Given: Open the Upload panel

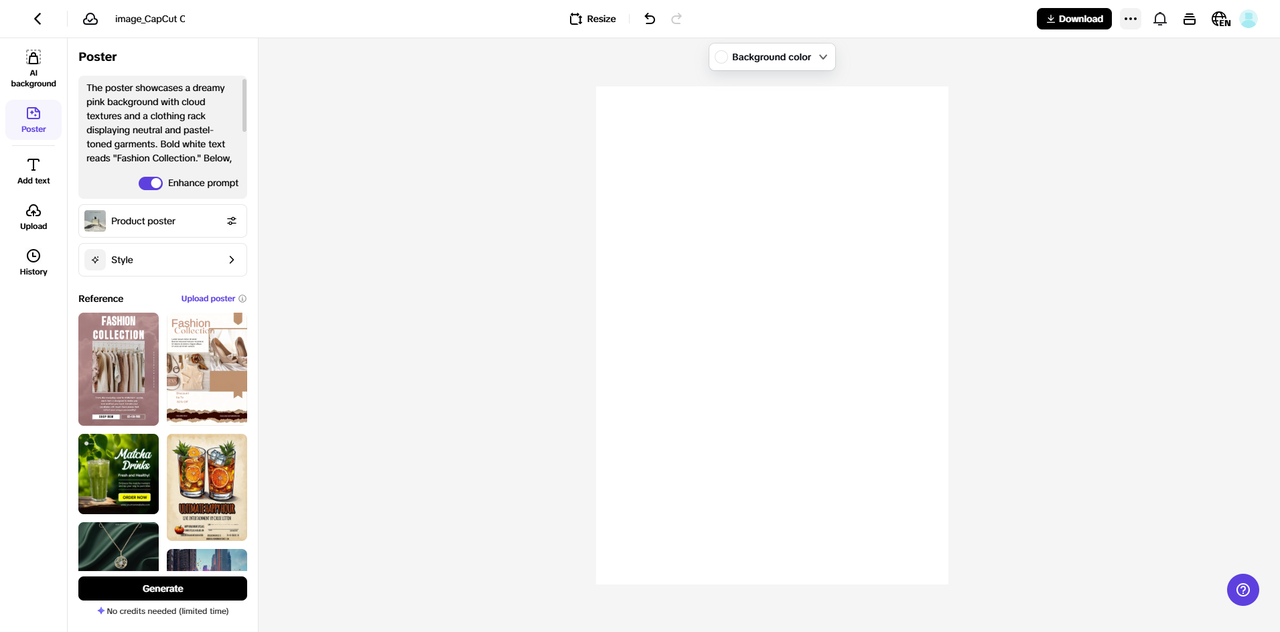Looking at the screenshot, I should tap(33, 214).
